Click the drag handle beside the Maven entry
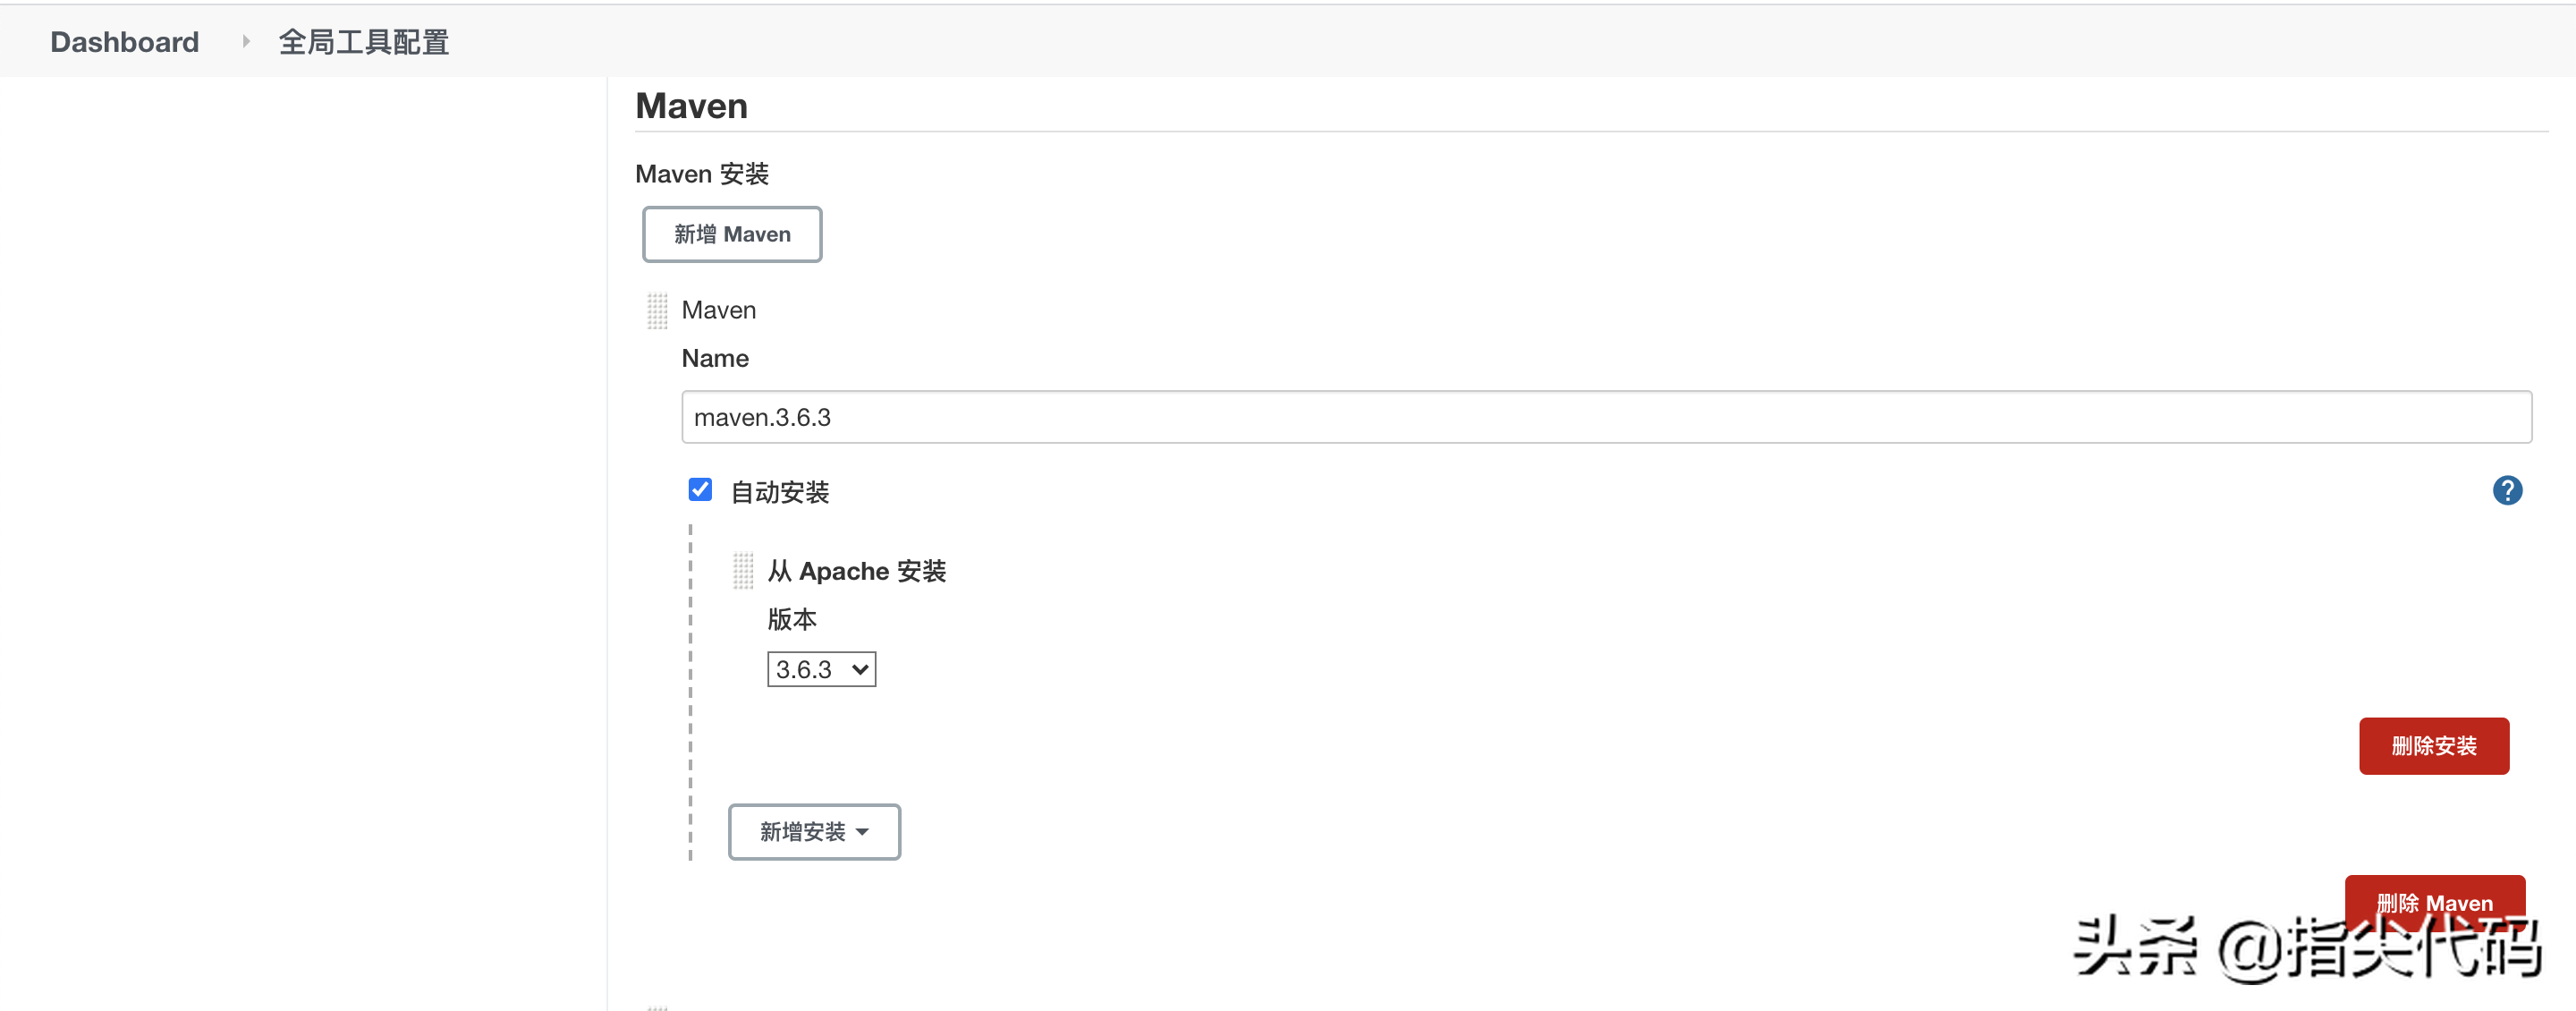This screenshot has width=2576, height=1011. pyautogui.click(x=656, y=311)
